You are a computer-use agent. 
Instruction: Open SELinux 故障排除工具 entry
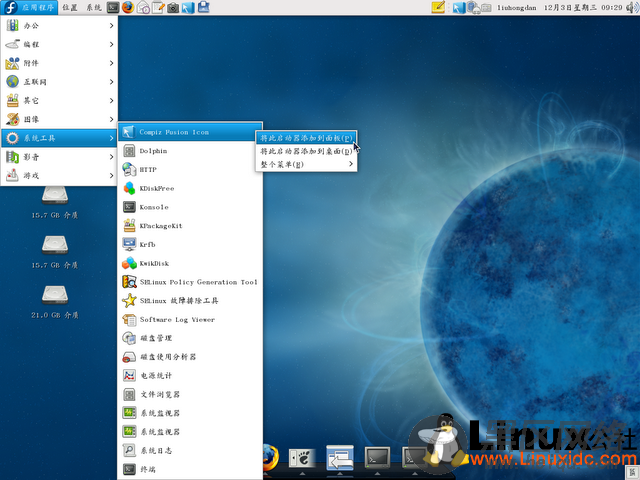pos(190,301)
